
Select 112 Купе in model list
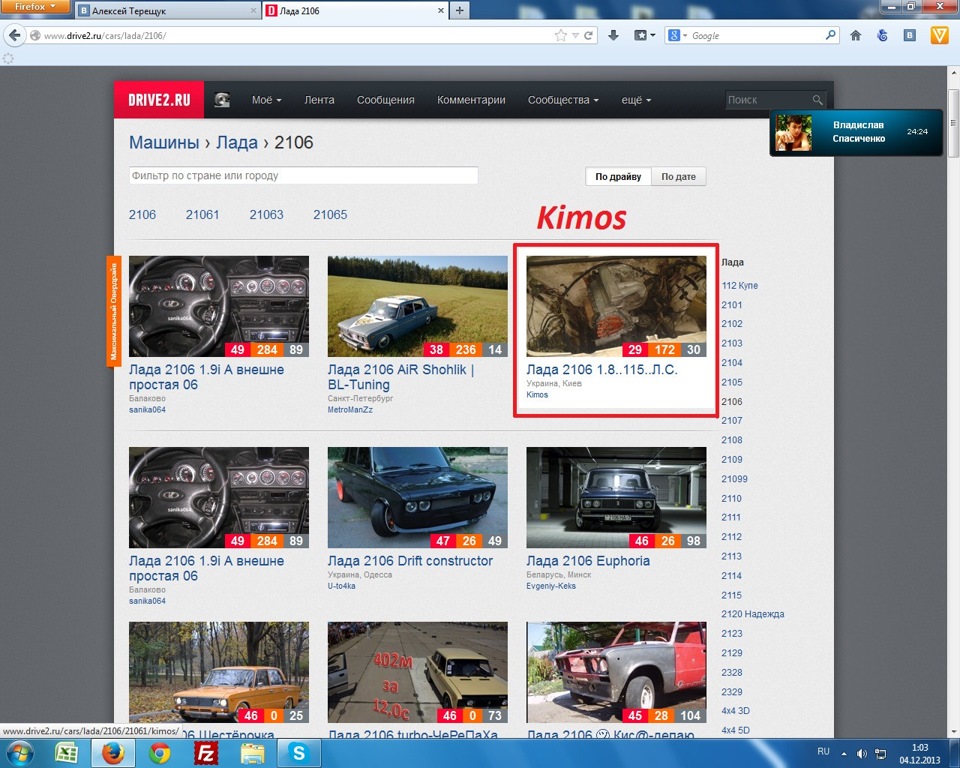tap(740, 285)
